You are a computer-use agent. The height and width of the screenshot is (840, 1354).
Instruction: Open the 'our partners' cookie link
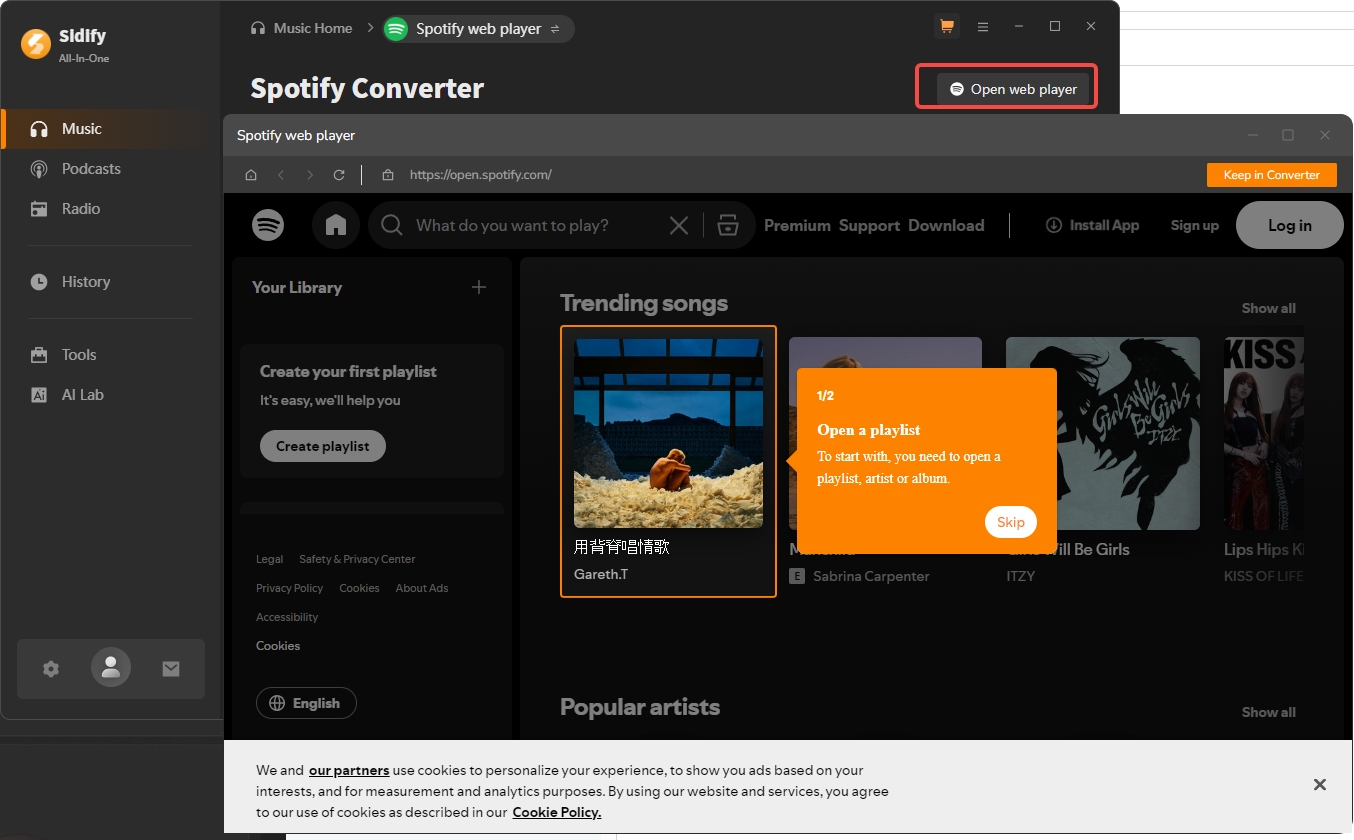coord(349,770)
